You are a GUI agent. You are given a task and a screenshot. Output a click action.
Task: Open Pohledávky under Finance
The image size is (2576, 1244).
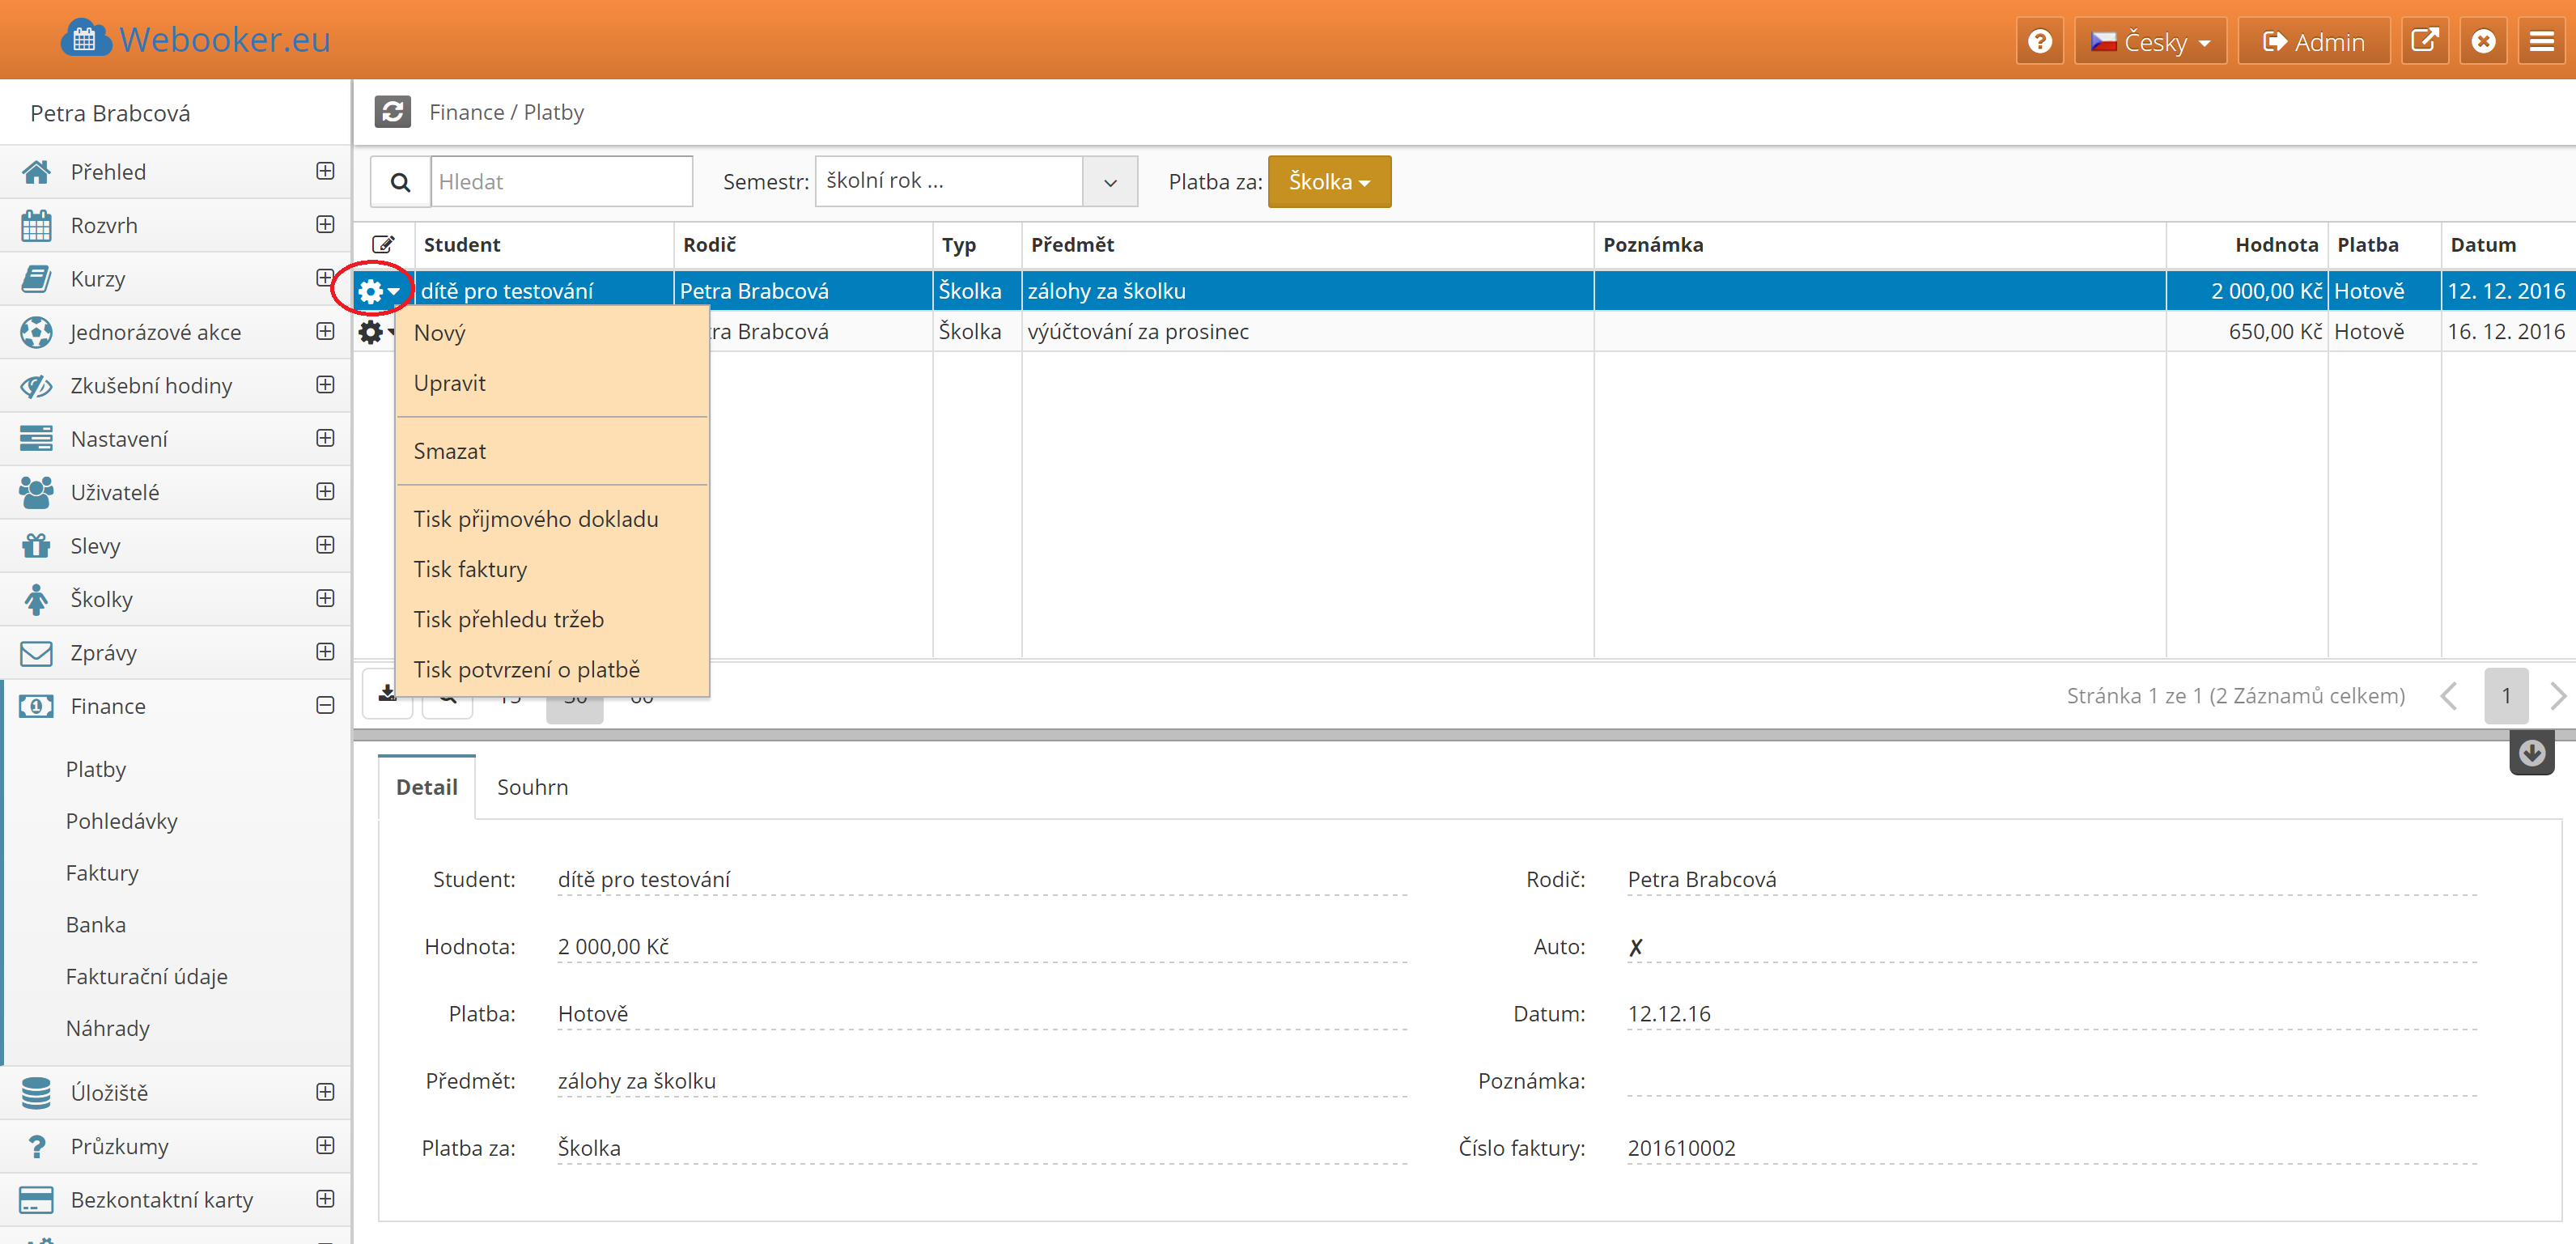(122, 821)
